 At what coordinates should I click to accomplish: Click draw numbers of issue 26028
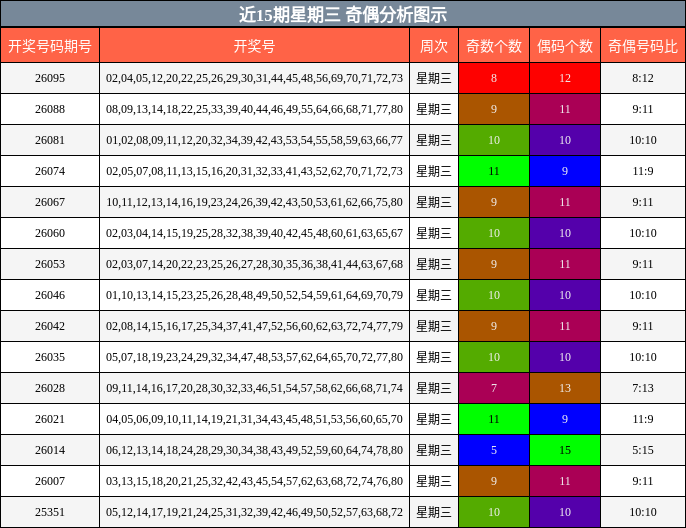[254, 388]
